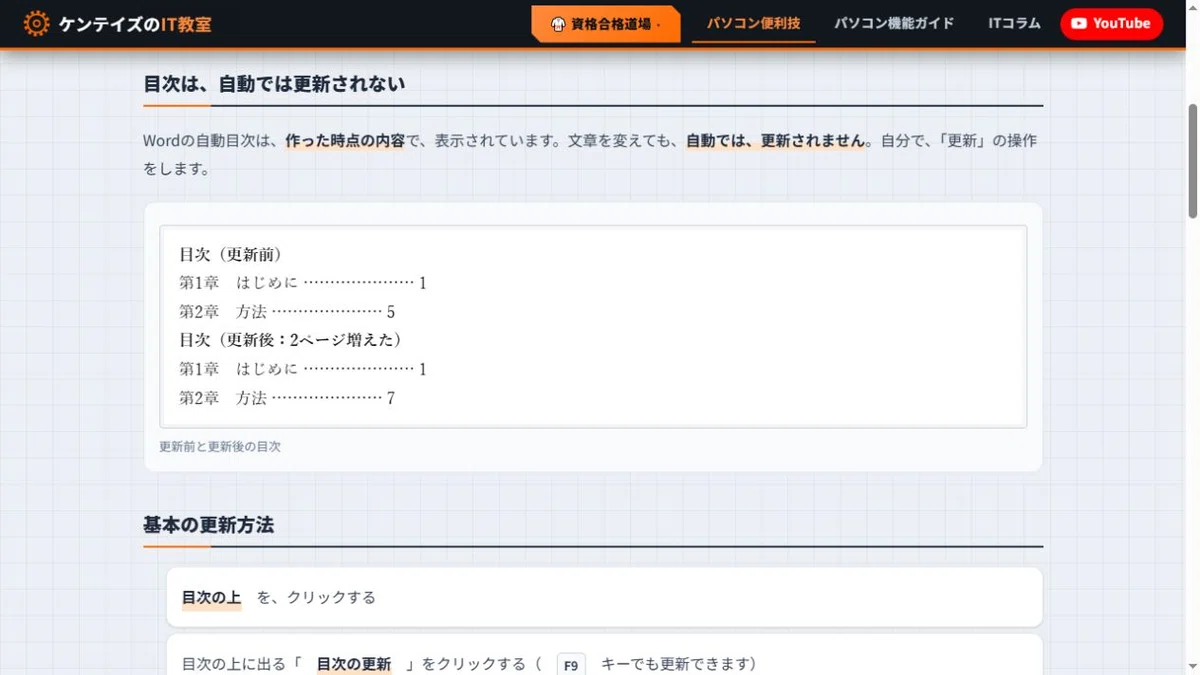Image resolution: width=1200 pixels, height=675 pixels.
Task: Click the orange gear logo icon
Action: tap(36, 24)
